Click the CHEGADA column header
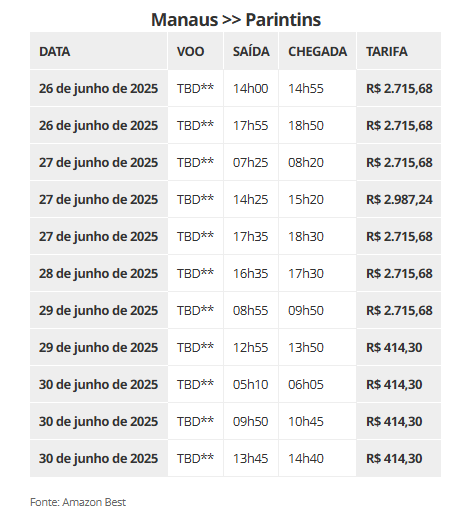The height and width of the screenshot is (513, 468). pyautogui.click(x=317, y=51)
